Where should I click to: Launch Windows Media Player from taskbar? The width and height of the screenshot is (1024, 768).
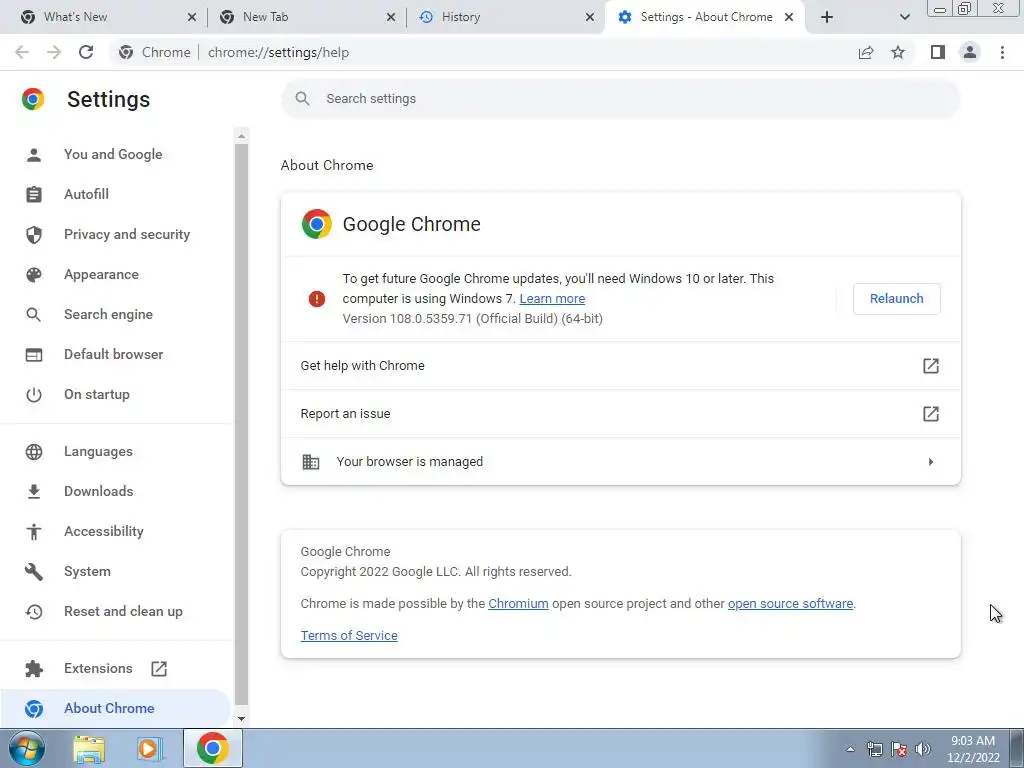pyautogui.click(x=149, y=749)
